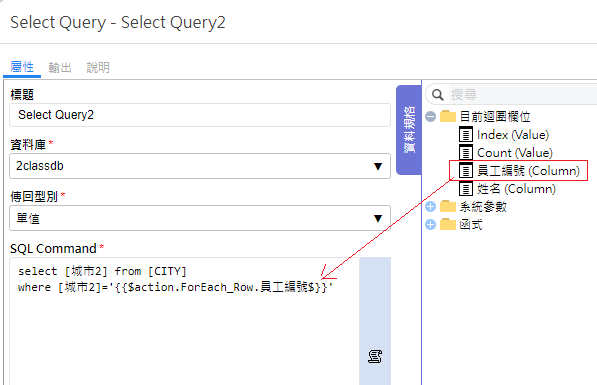Image resolution: width=597 pixels, height=385 pixels.
Task: Open the 資料庫 dropdown showing 2classdb
Action: [x=200, y=166]
